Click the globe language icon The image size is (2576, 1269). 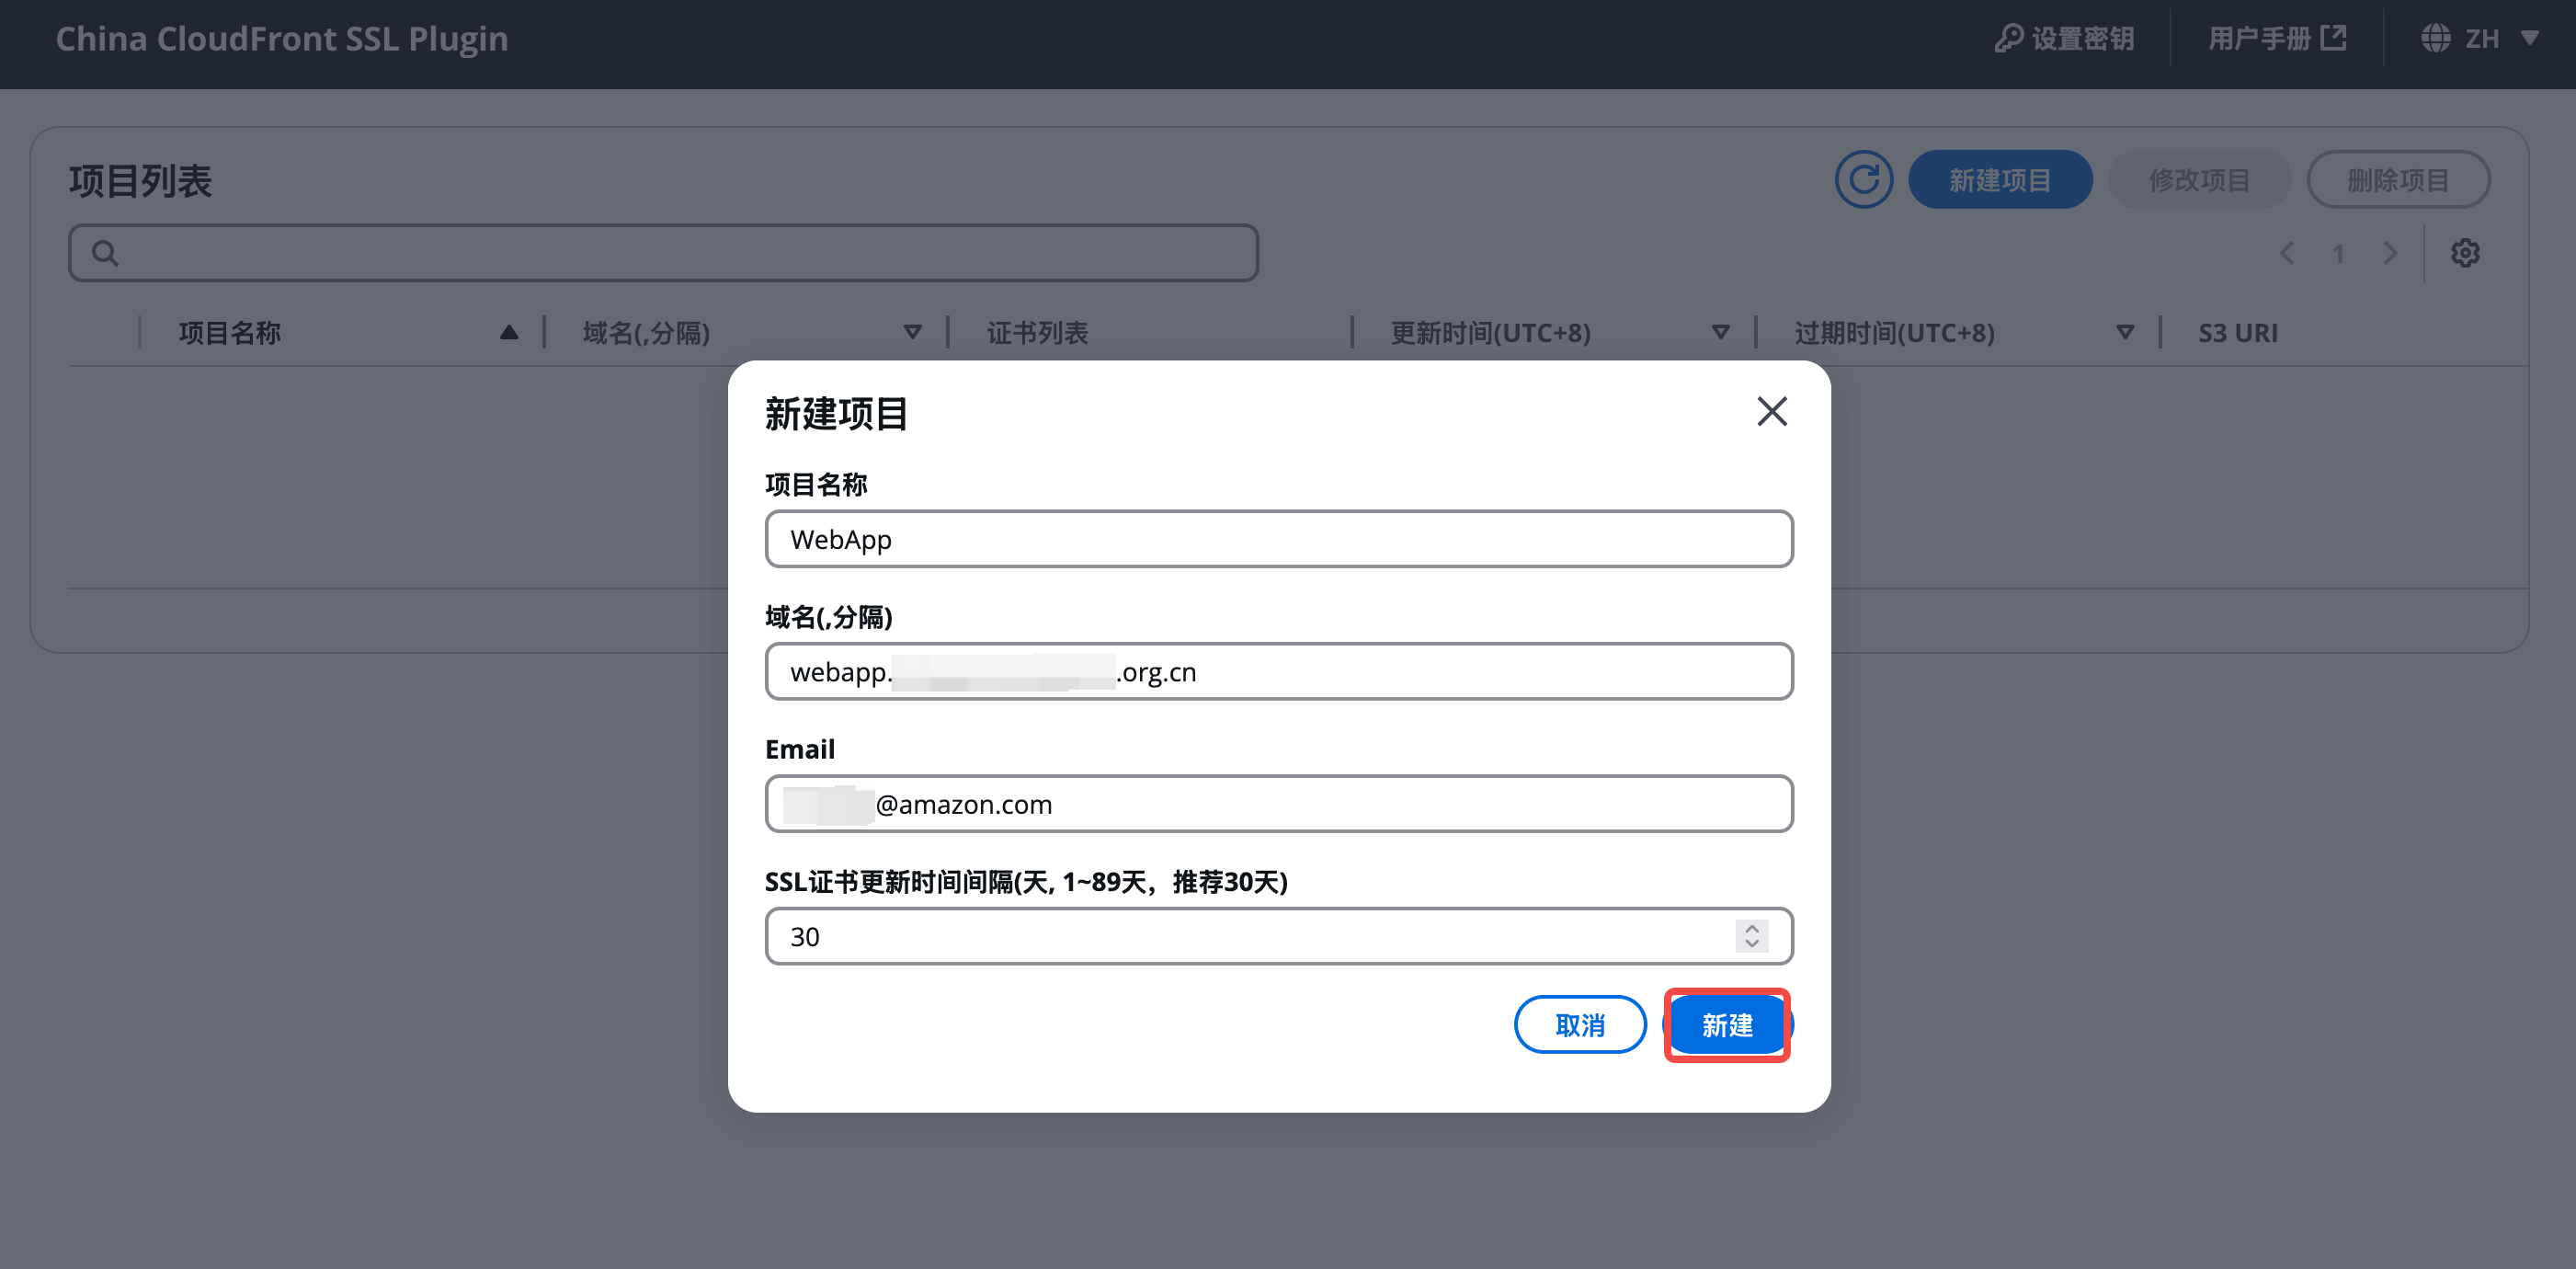click(x=2435, y=38)
